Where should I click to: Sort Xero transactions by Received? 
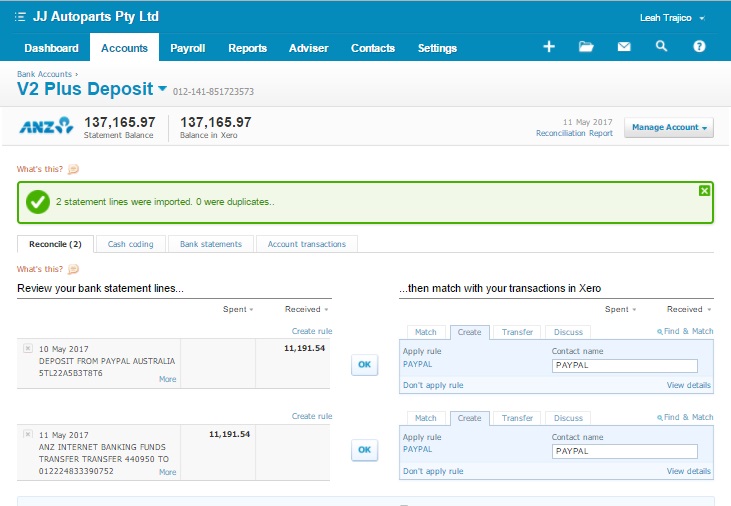coord(689,309)
